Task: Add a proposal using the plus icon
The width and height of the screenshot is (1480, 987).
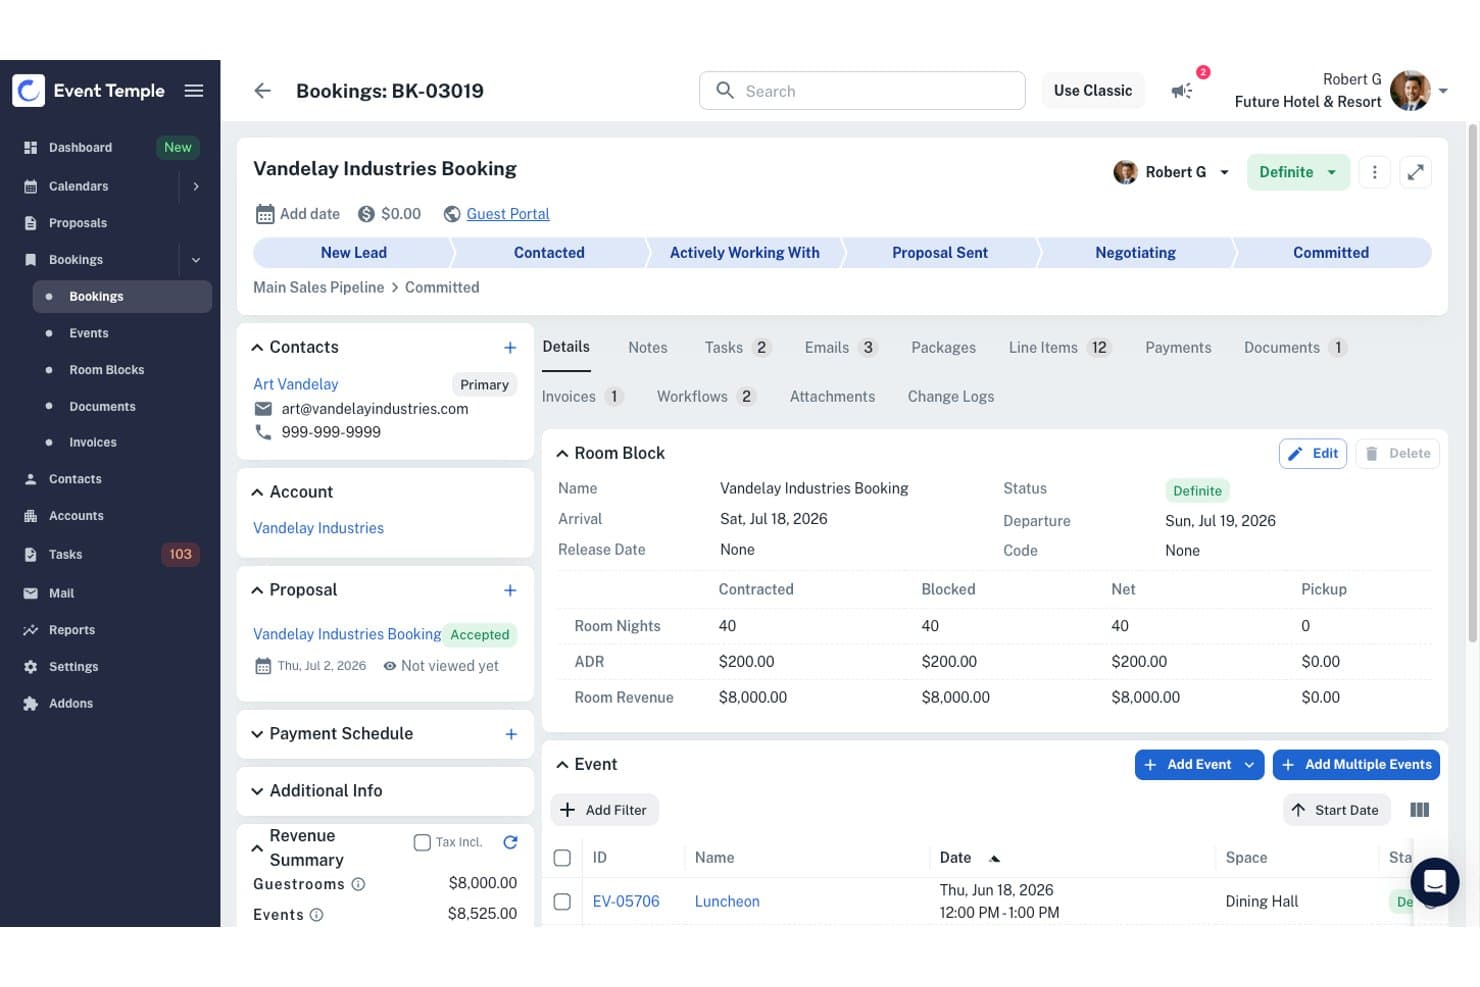Action: 510,591
